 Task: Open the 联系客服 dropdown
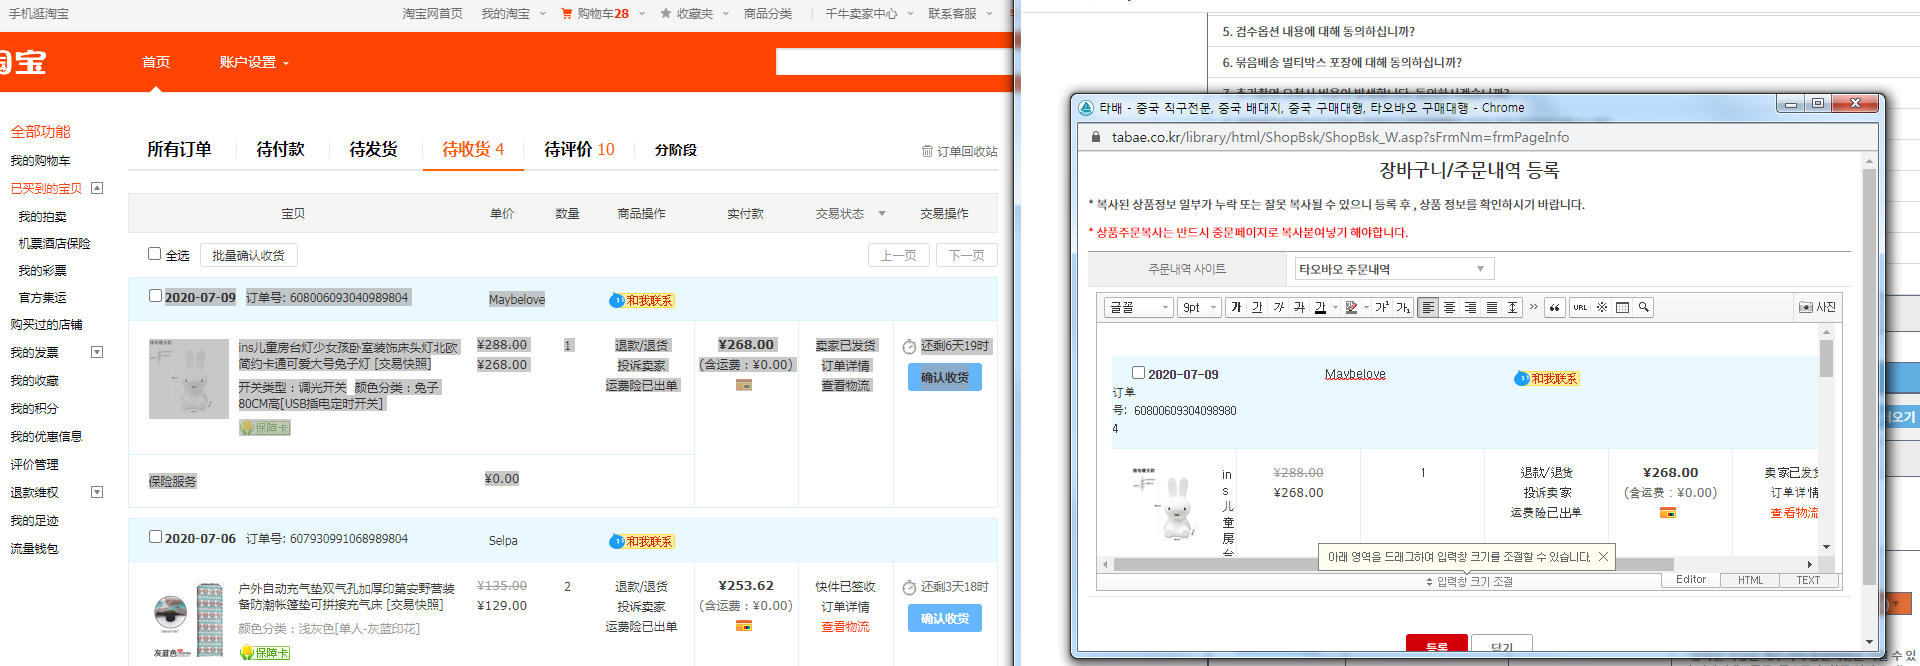[x=960, y=14]
